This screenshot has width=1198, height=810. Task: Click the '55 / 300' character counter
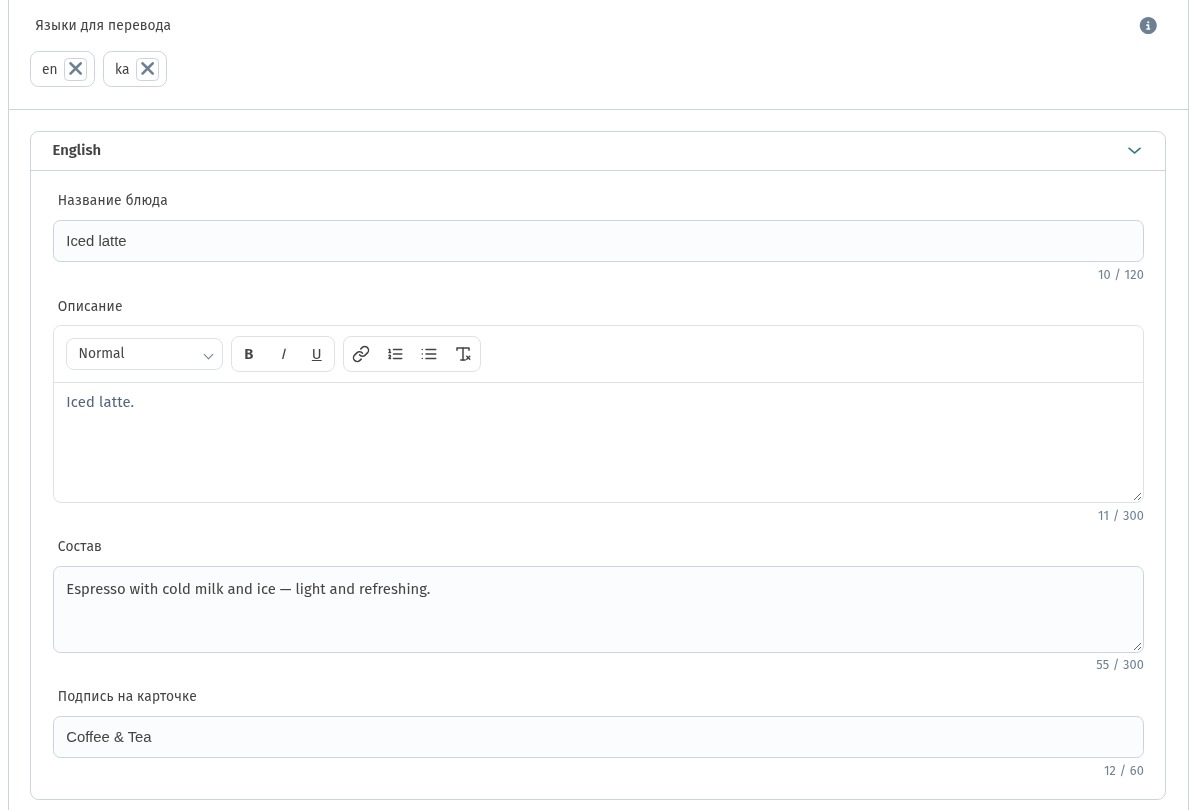click(x=1120, y=665)
